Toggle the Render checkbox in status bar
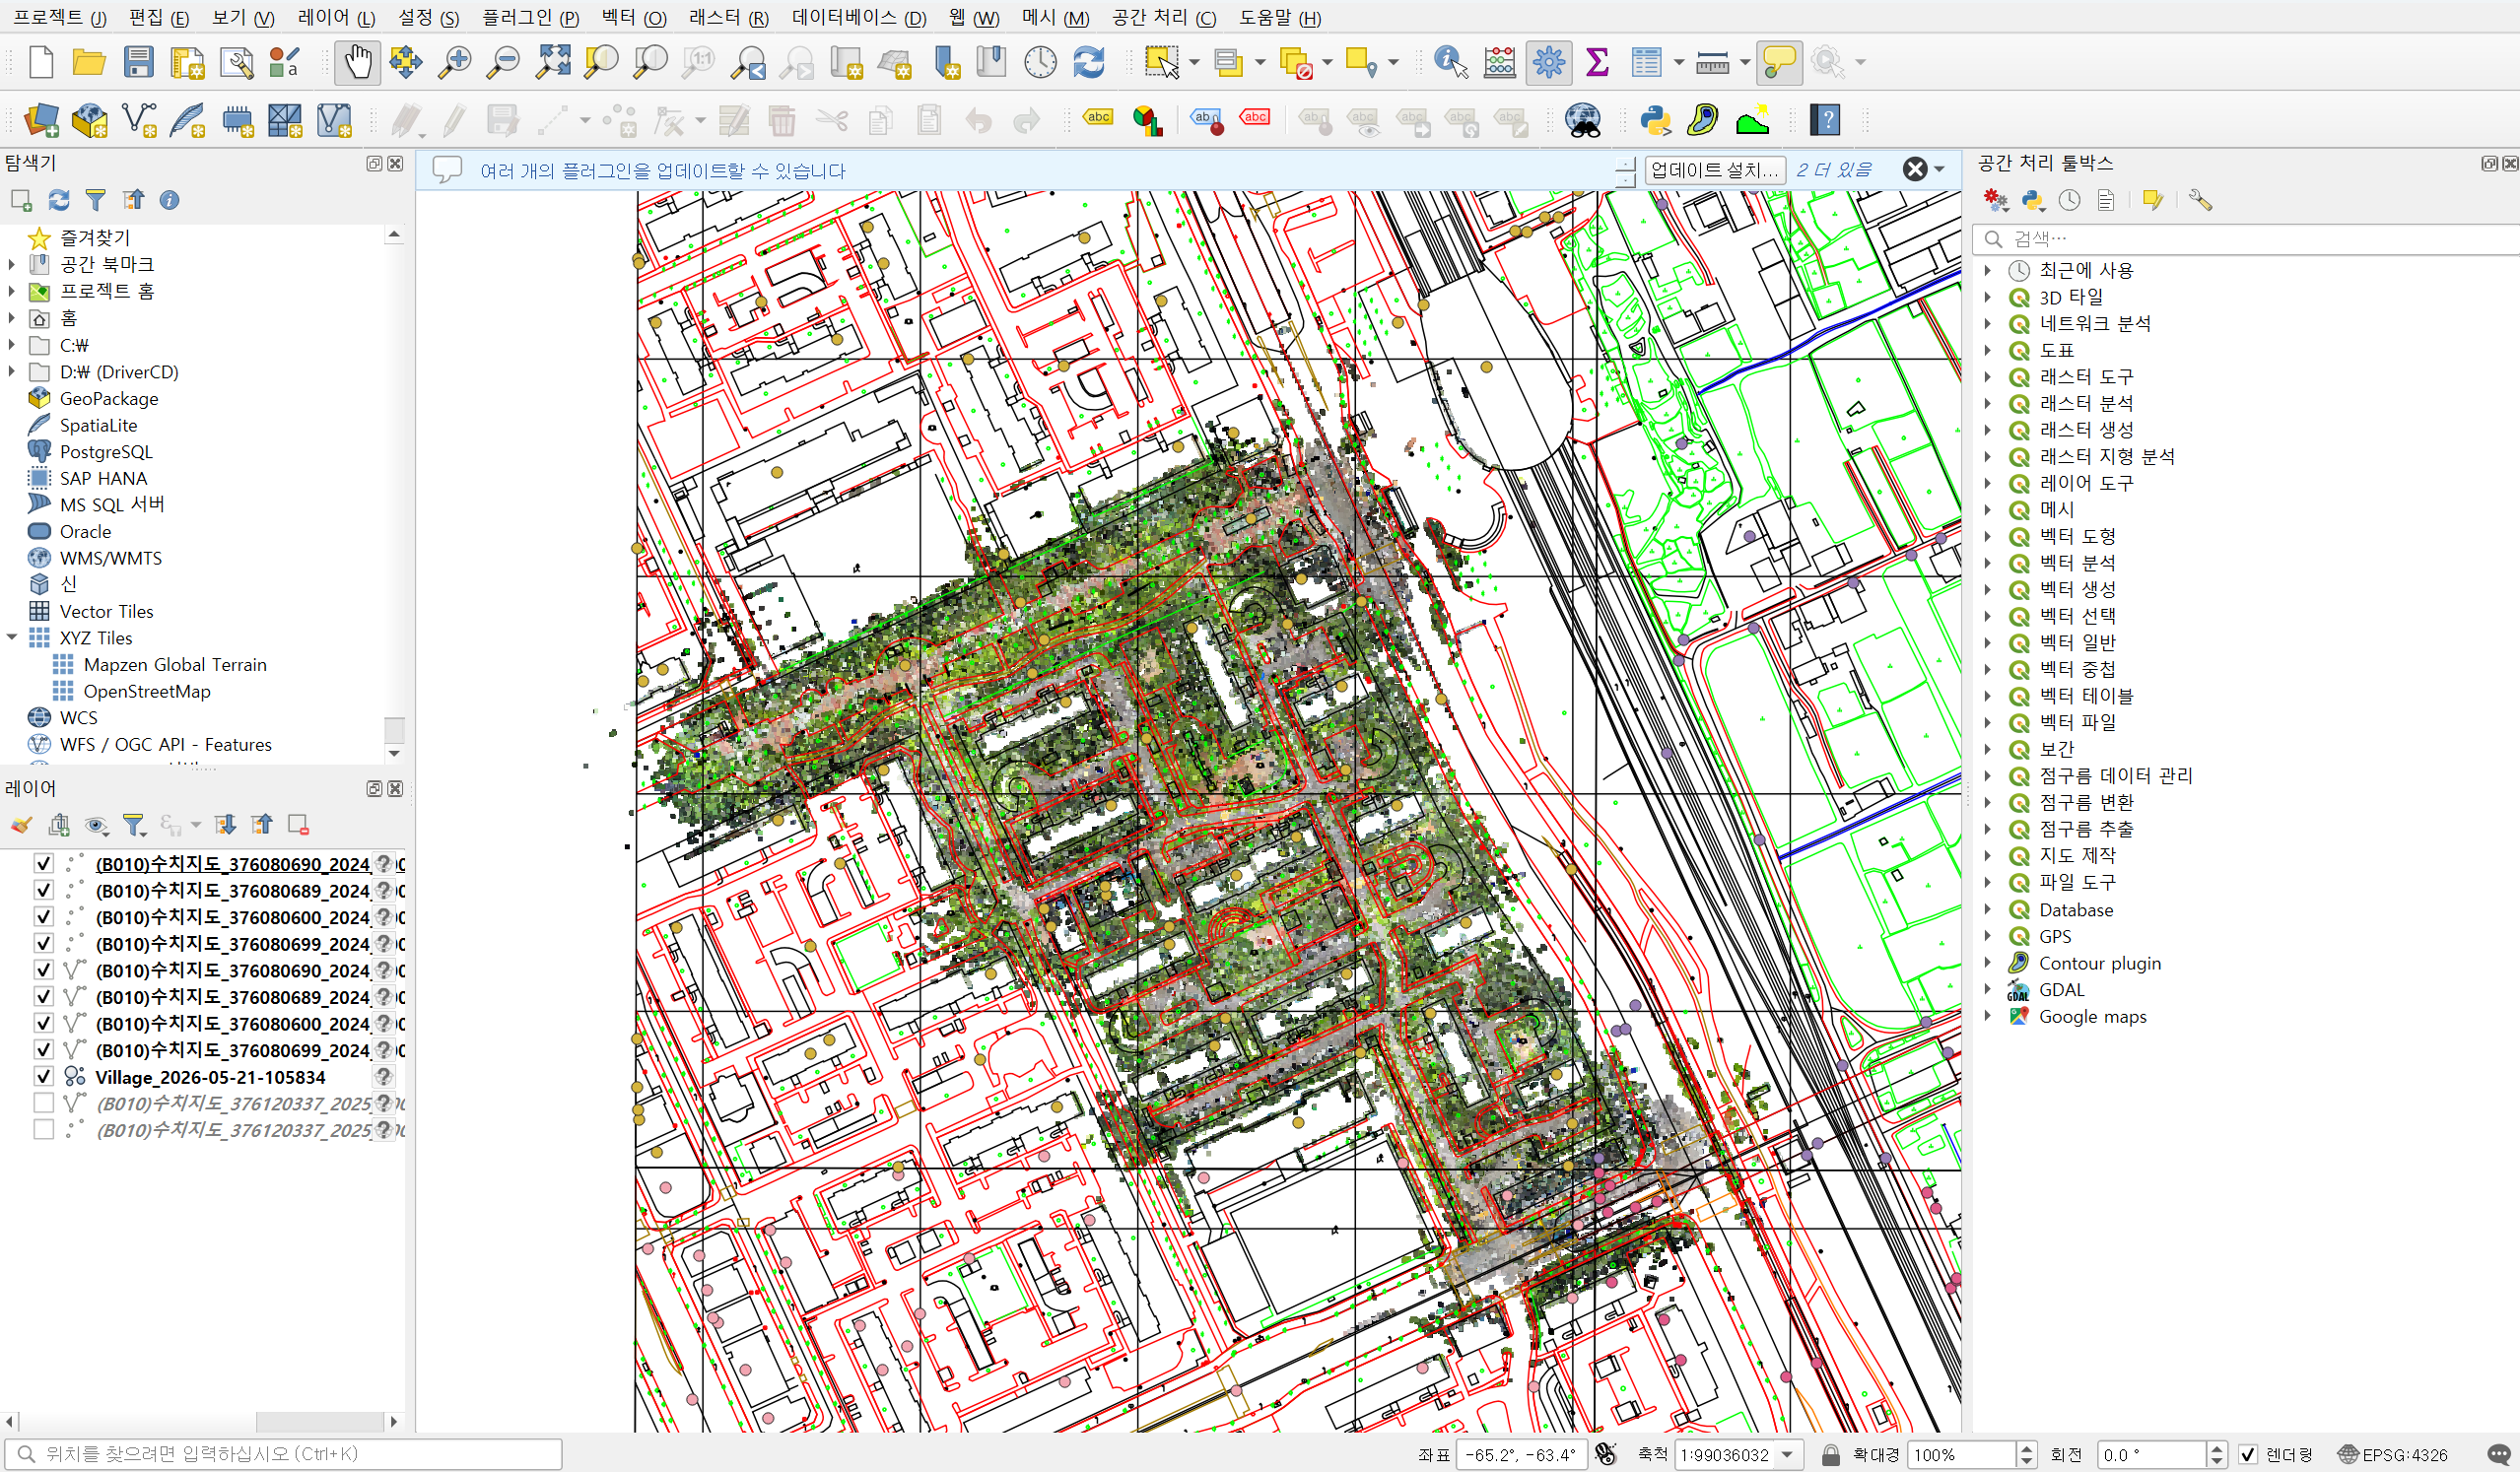Image resolution: width=2520 pixels, height=1472 pixels. click(x=2248, y=1454)
